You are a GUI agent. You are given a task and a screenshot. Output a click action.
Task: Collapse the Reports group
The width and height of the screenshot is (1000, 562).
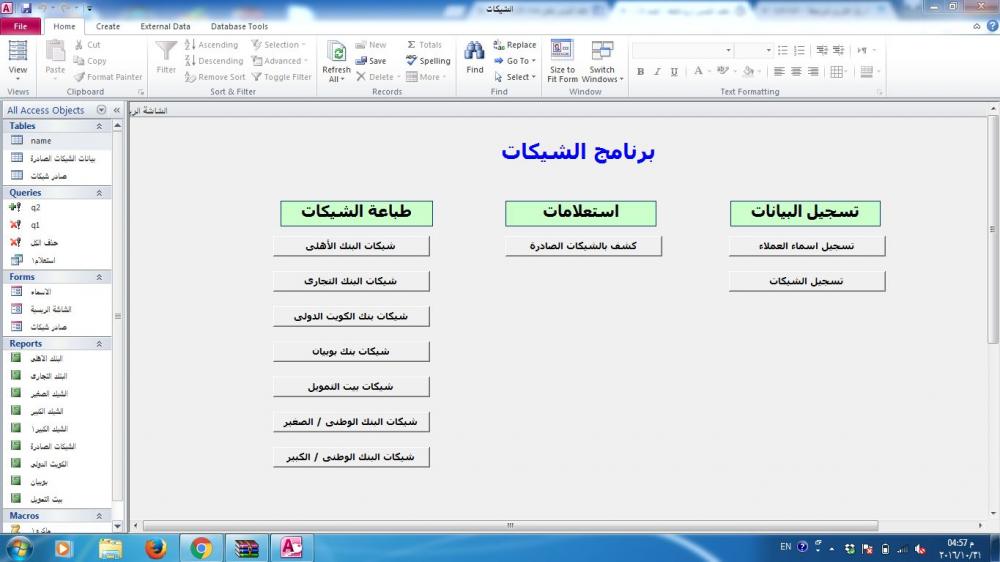point(99,344)
